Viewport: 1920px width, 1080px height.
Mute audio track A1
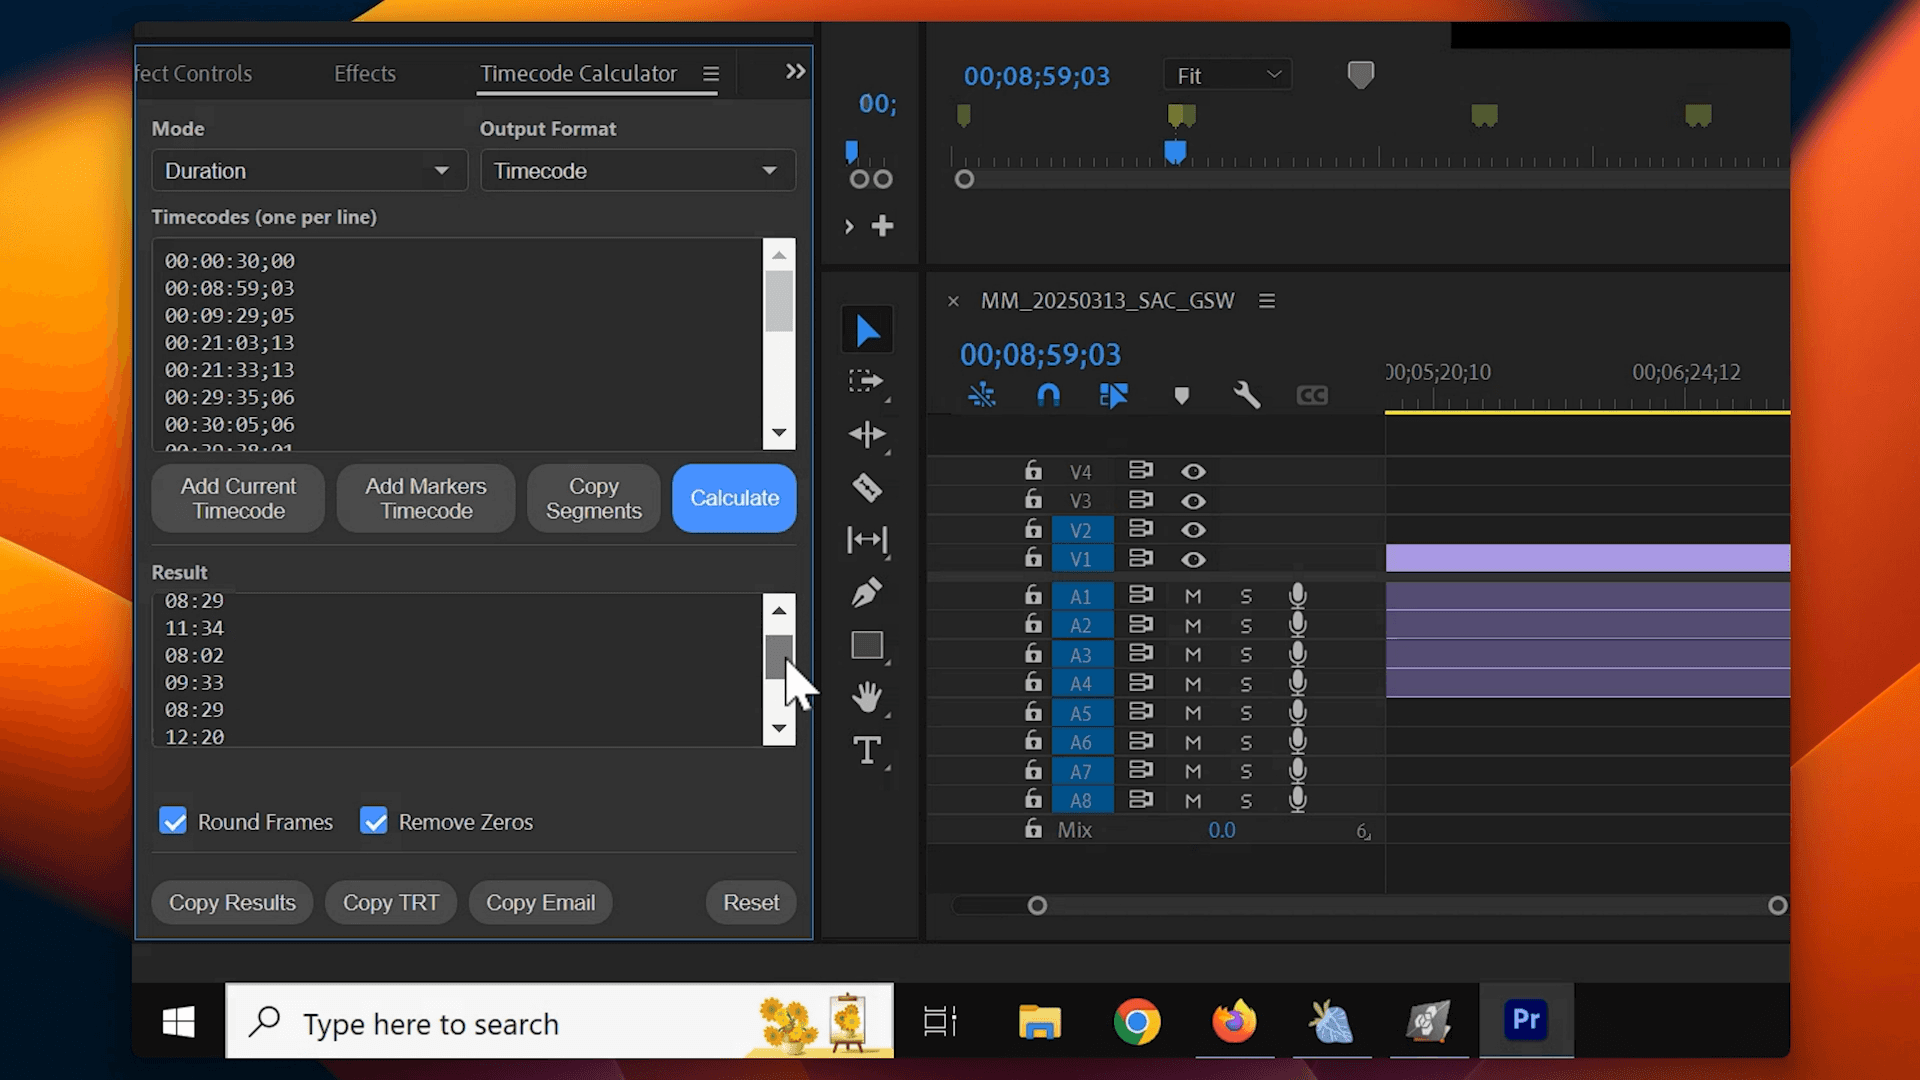[x=1193, y=596]
